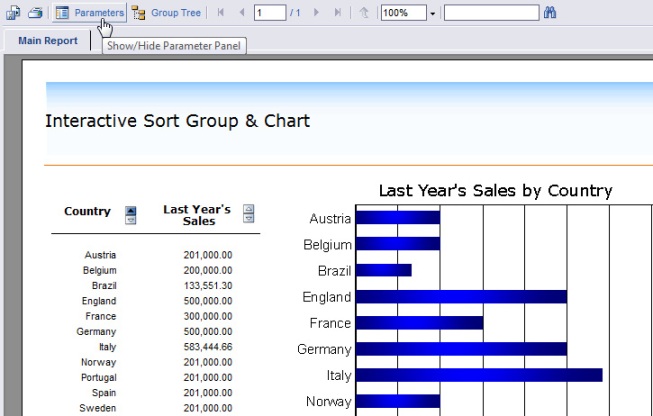653x416 pixels.
Task: Sort Country column ascending arrow
Action: tap(131, 211)
